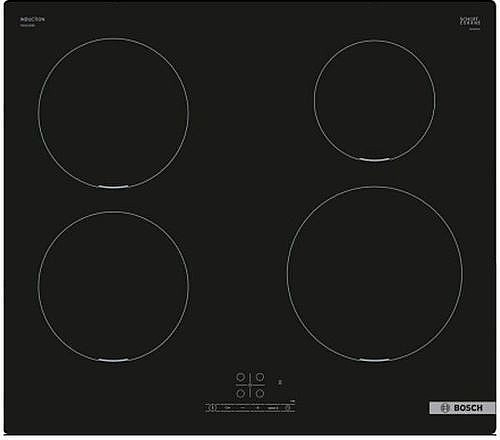Tap the middle marker on the power slider
The height and width of the screenshot is (440, 500).
tap(257, 408)
